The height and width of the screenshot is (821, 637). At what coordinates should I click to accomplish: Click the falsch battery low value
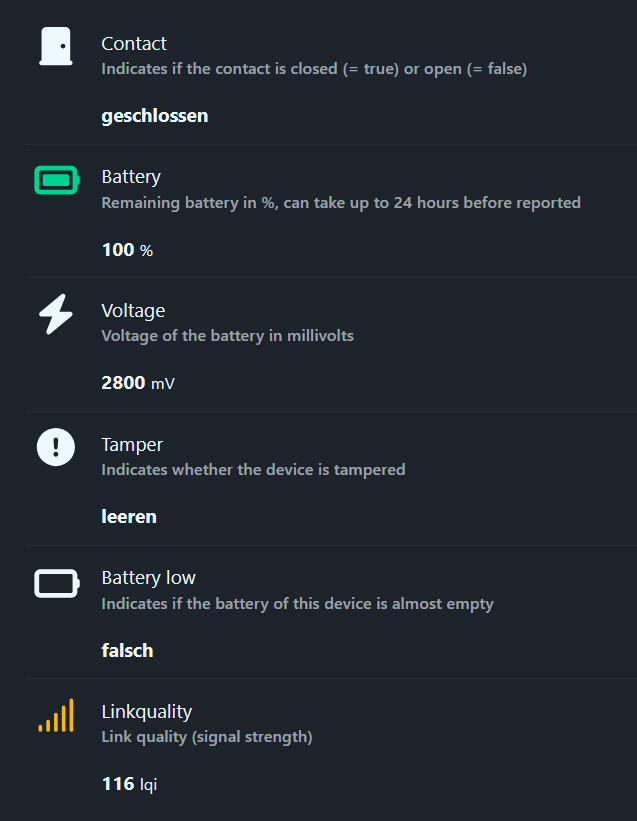pos(127,650)
